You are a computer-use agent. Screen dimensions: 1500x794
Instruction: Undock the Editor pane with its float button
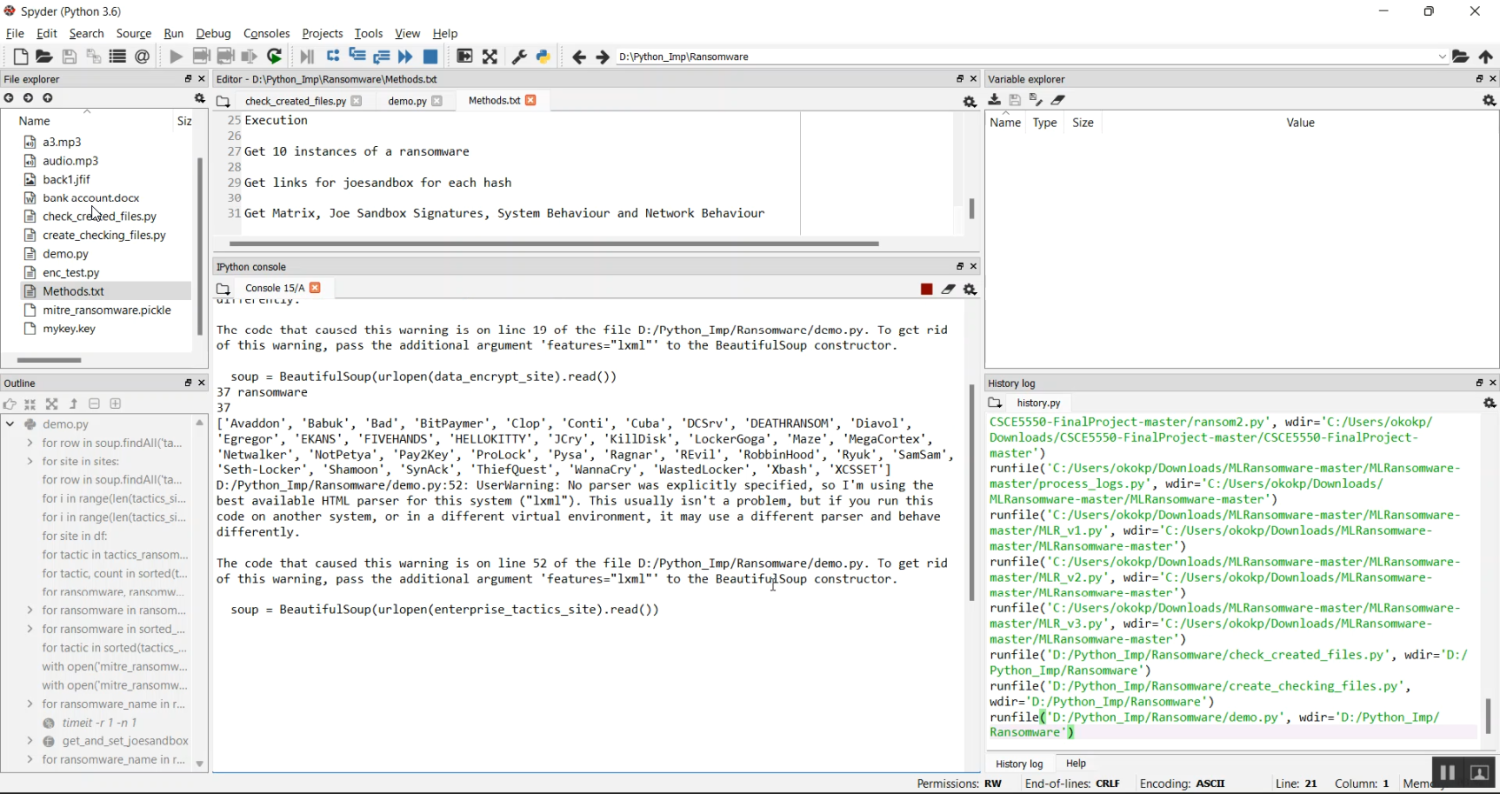[958, 78]
